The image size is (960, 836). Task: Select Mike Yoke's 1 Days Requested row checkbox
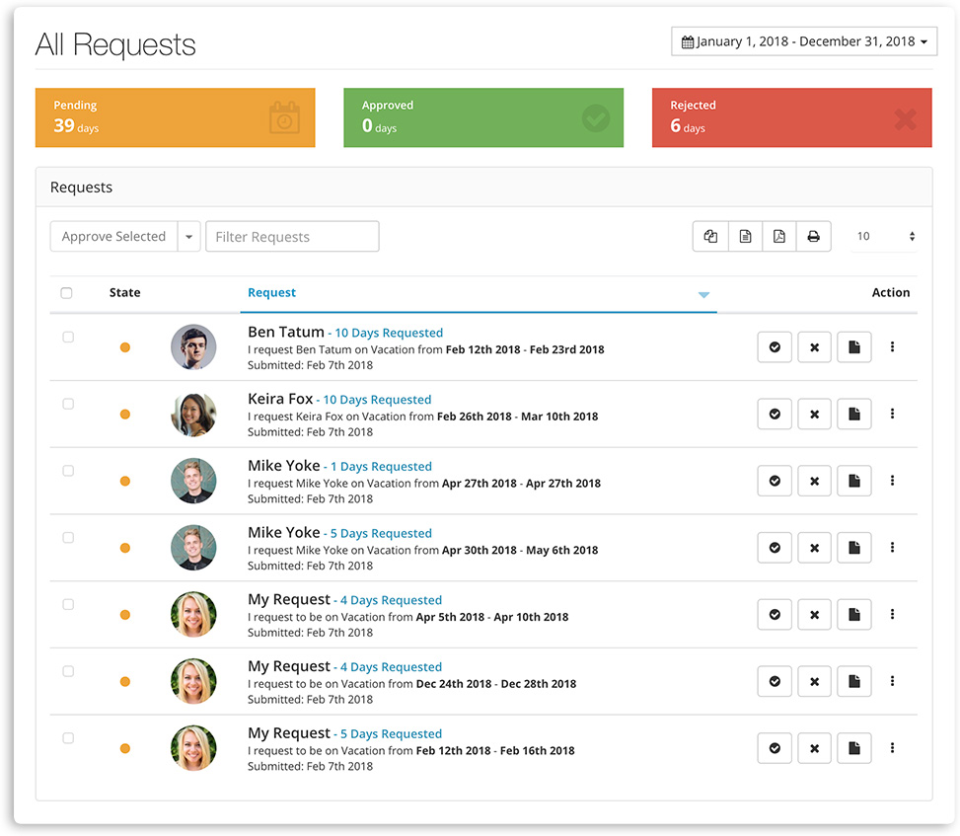(x=68, y=470)
